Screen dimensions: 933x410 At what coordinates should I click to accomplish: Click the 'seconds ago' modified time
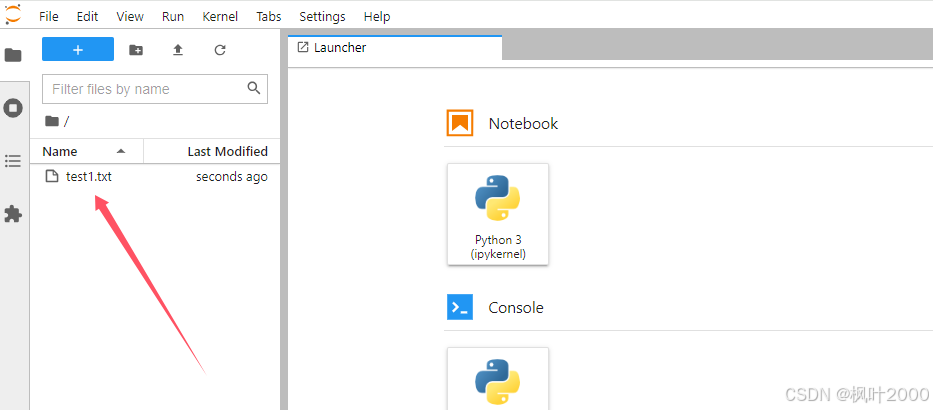(231, 177)
